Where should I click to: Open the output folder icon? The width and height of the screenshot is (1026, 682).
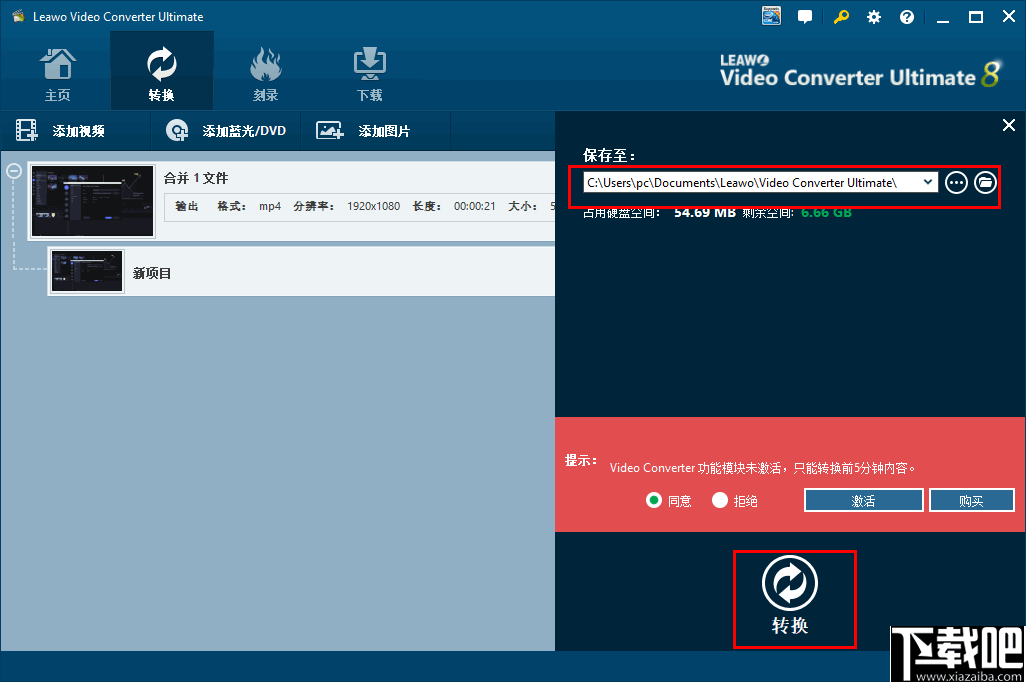[985, 183]
